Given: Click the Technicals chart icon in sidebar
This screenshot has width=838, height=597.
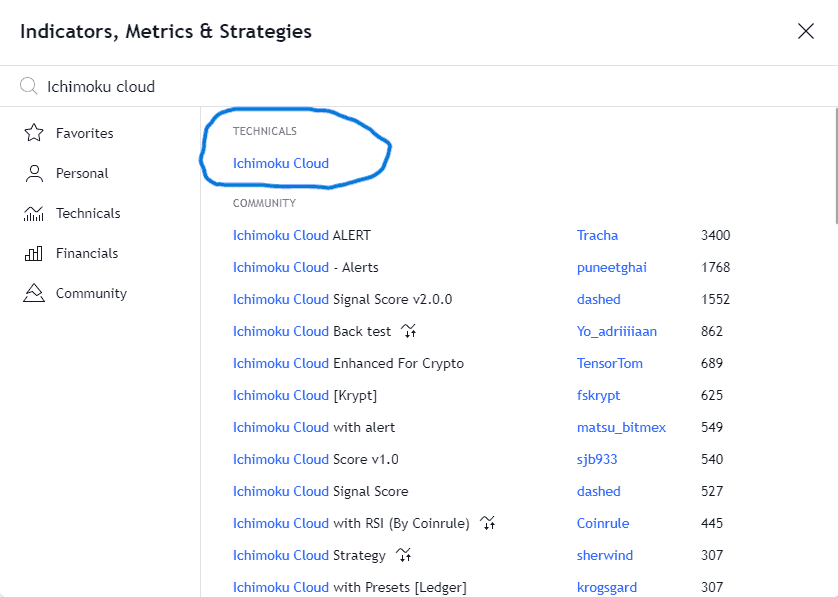Looking at the screenshot, I should (x=34, y=213).
